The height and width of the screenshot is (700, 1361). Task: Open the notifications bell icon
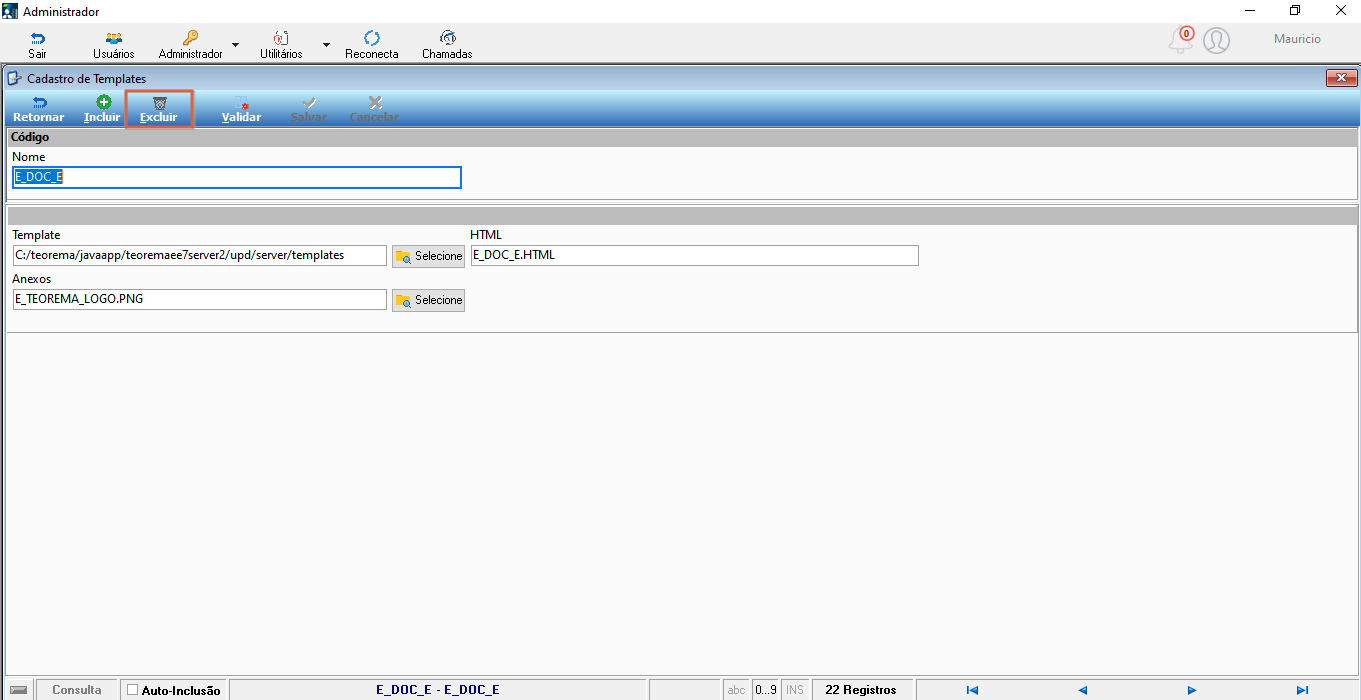[1181, 40]
